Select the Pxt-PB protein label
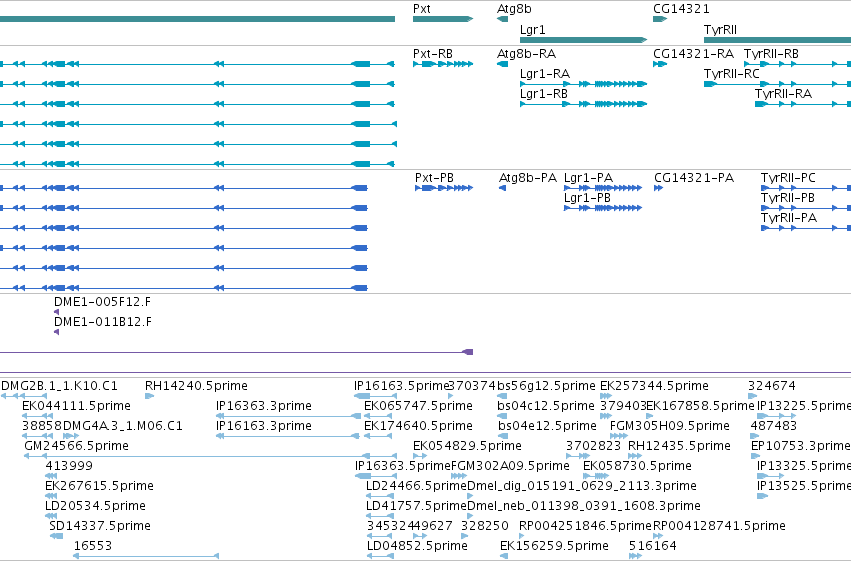 434,178
